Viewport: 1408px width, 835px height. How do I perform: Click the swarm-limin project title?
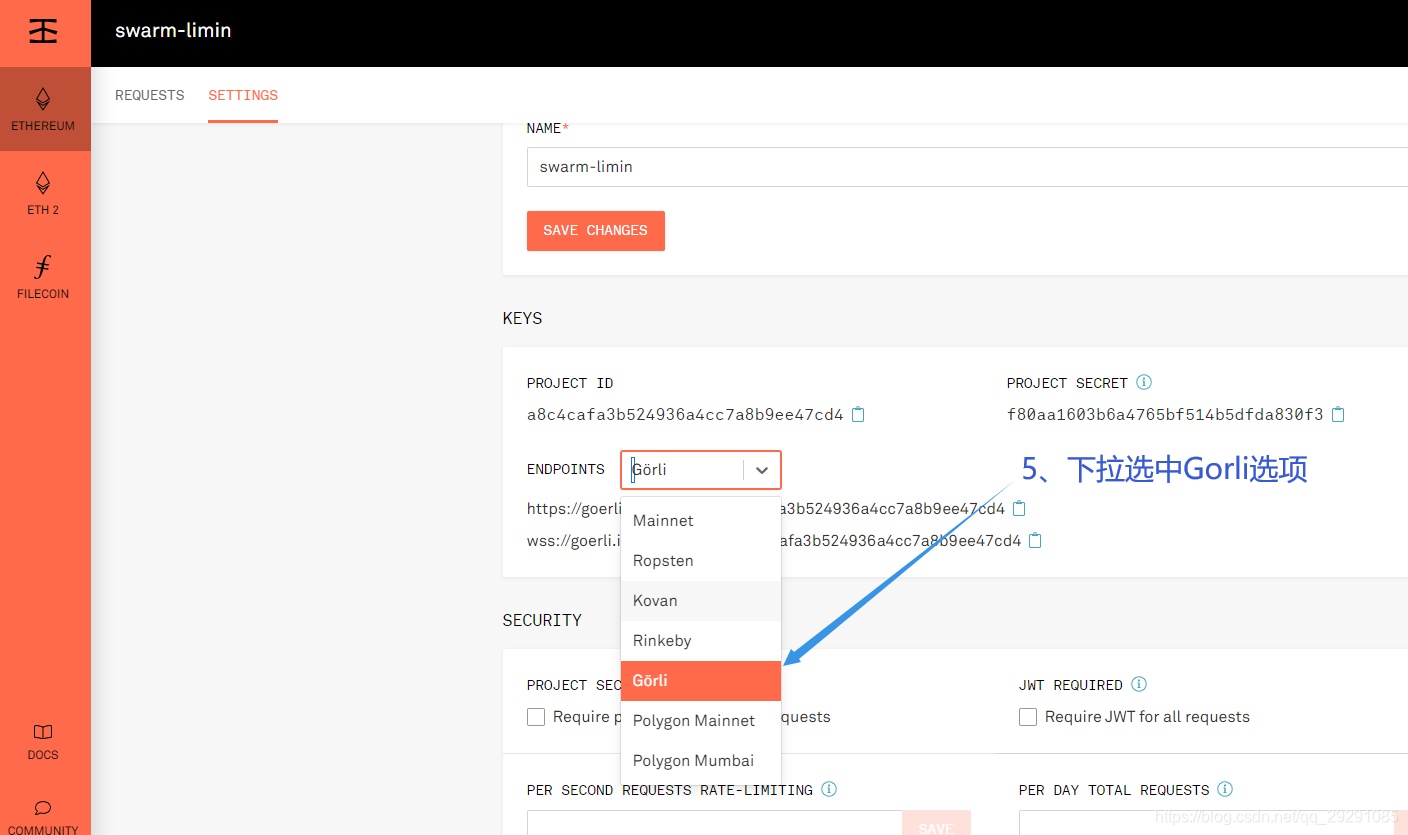click(173, 30)
